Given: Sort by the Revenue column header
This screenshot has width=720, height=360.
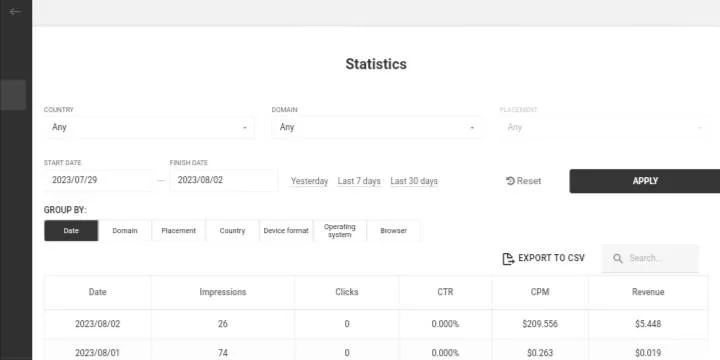Looking at the screenshot, I should click(648, 292).
